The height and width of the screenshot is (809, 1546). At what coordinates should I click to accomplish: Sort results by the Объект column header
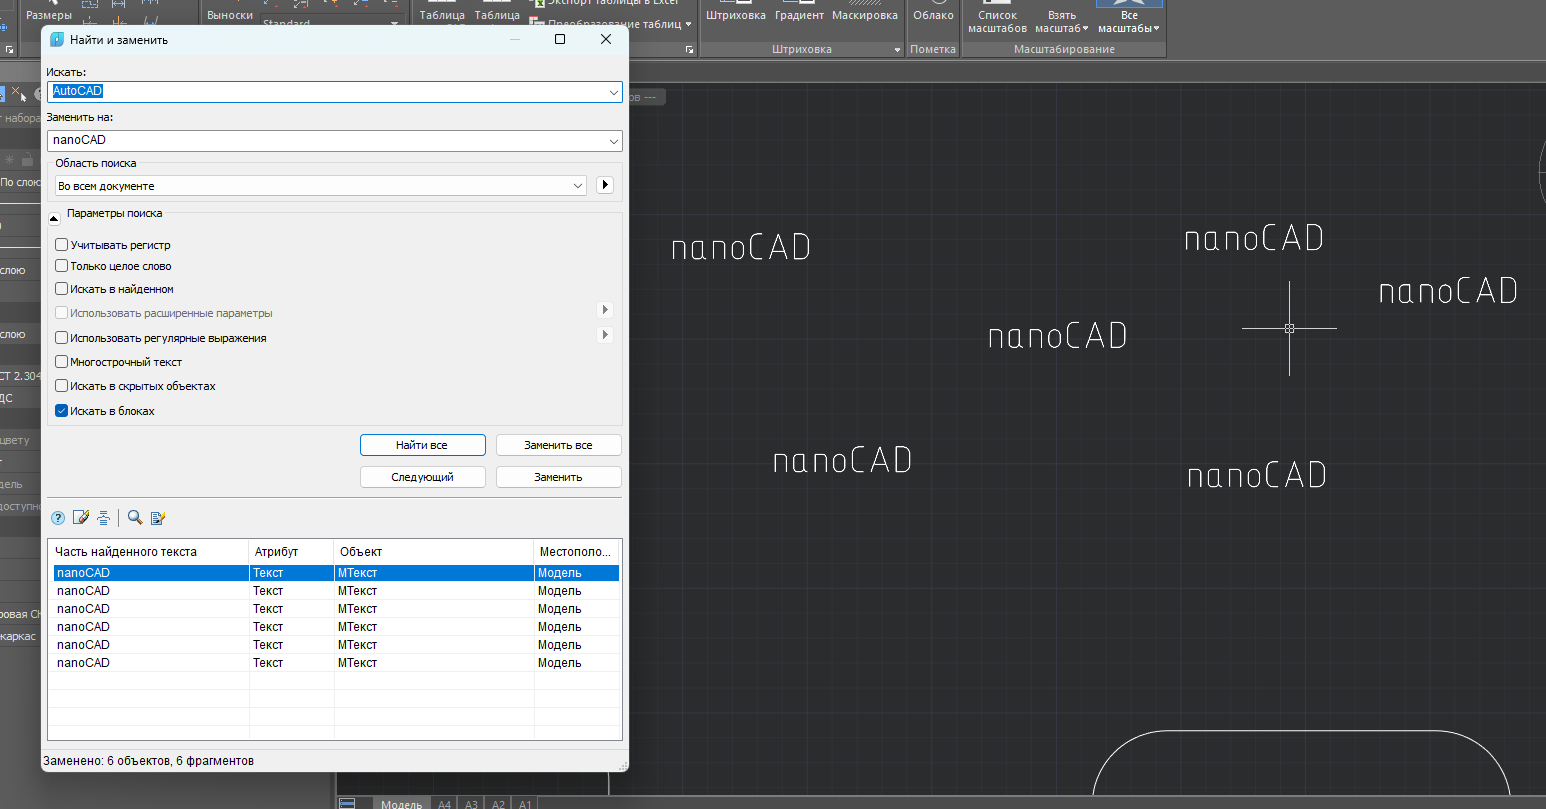click(x=434, y=551)
